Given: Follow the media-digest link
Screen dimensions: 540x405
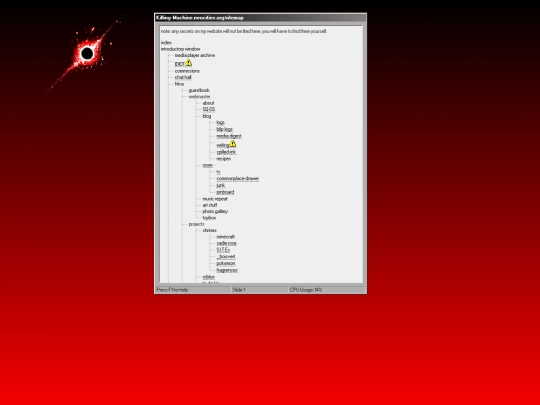Looking at the screenshot, I should 229,136.
